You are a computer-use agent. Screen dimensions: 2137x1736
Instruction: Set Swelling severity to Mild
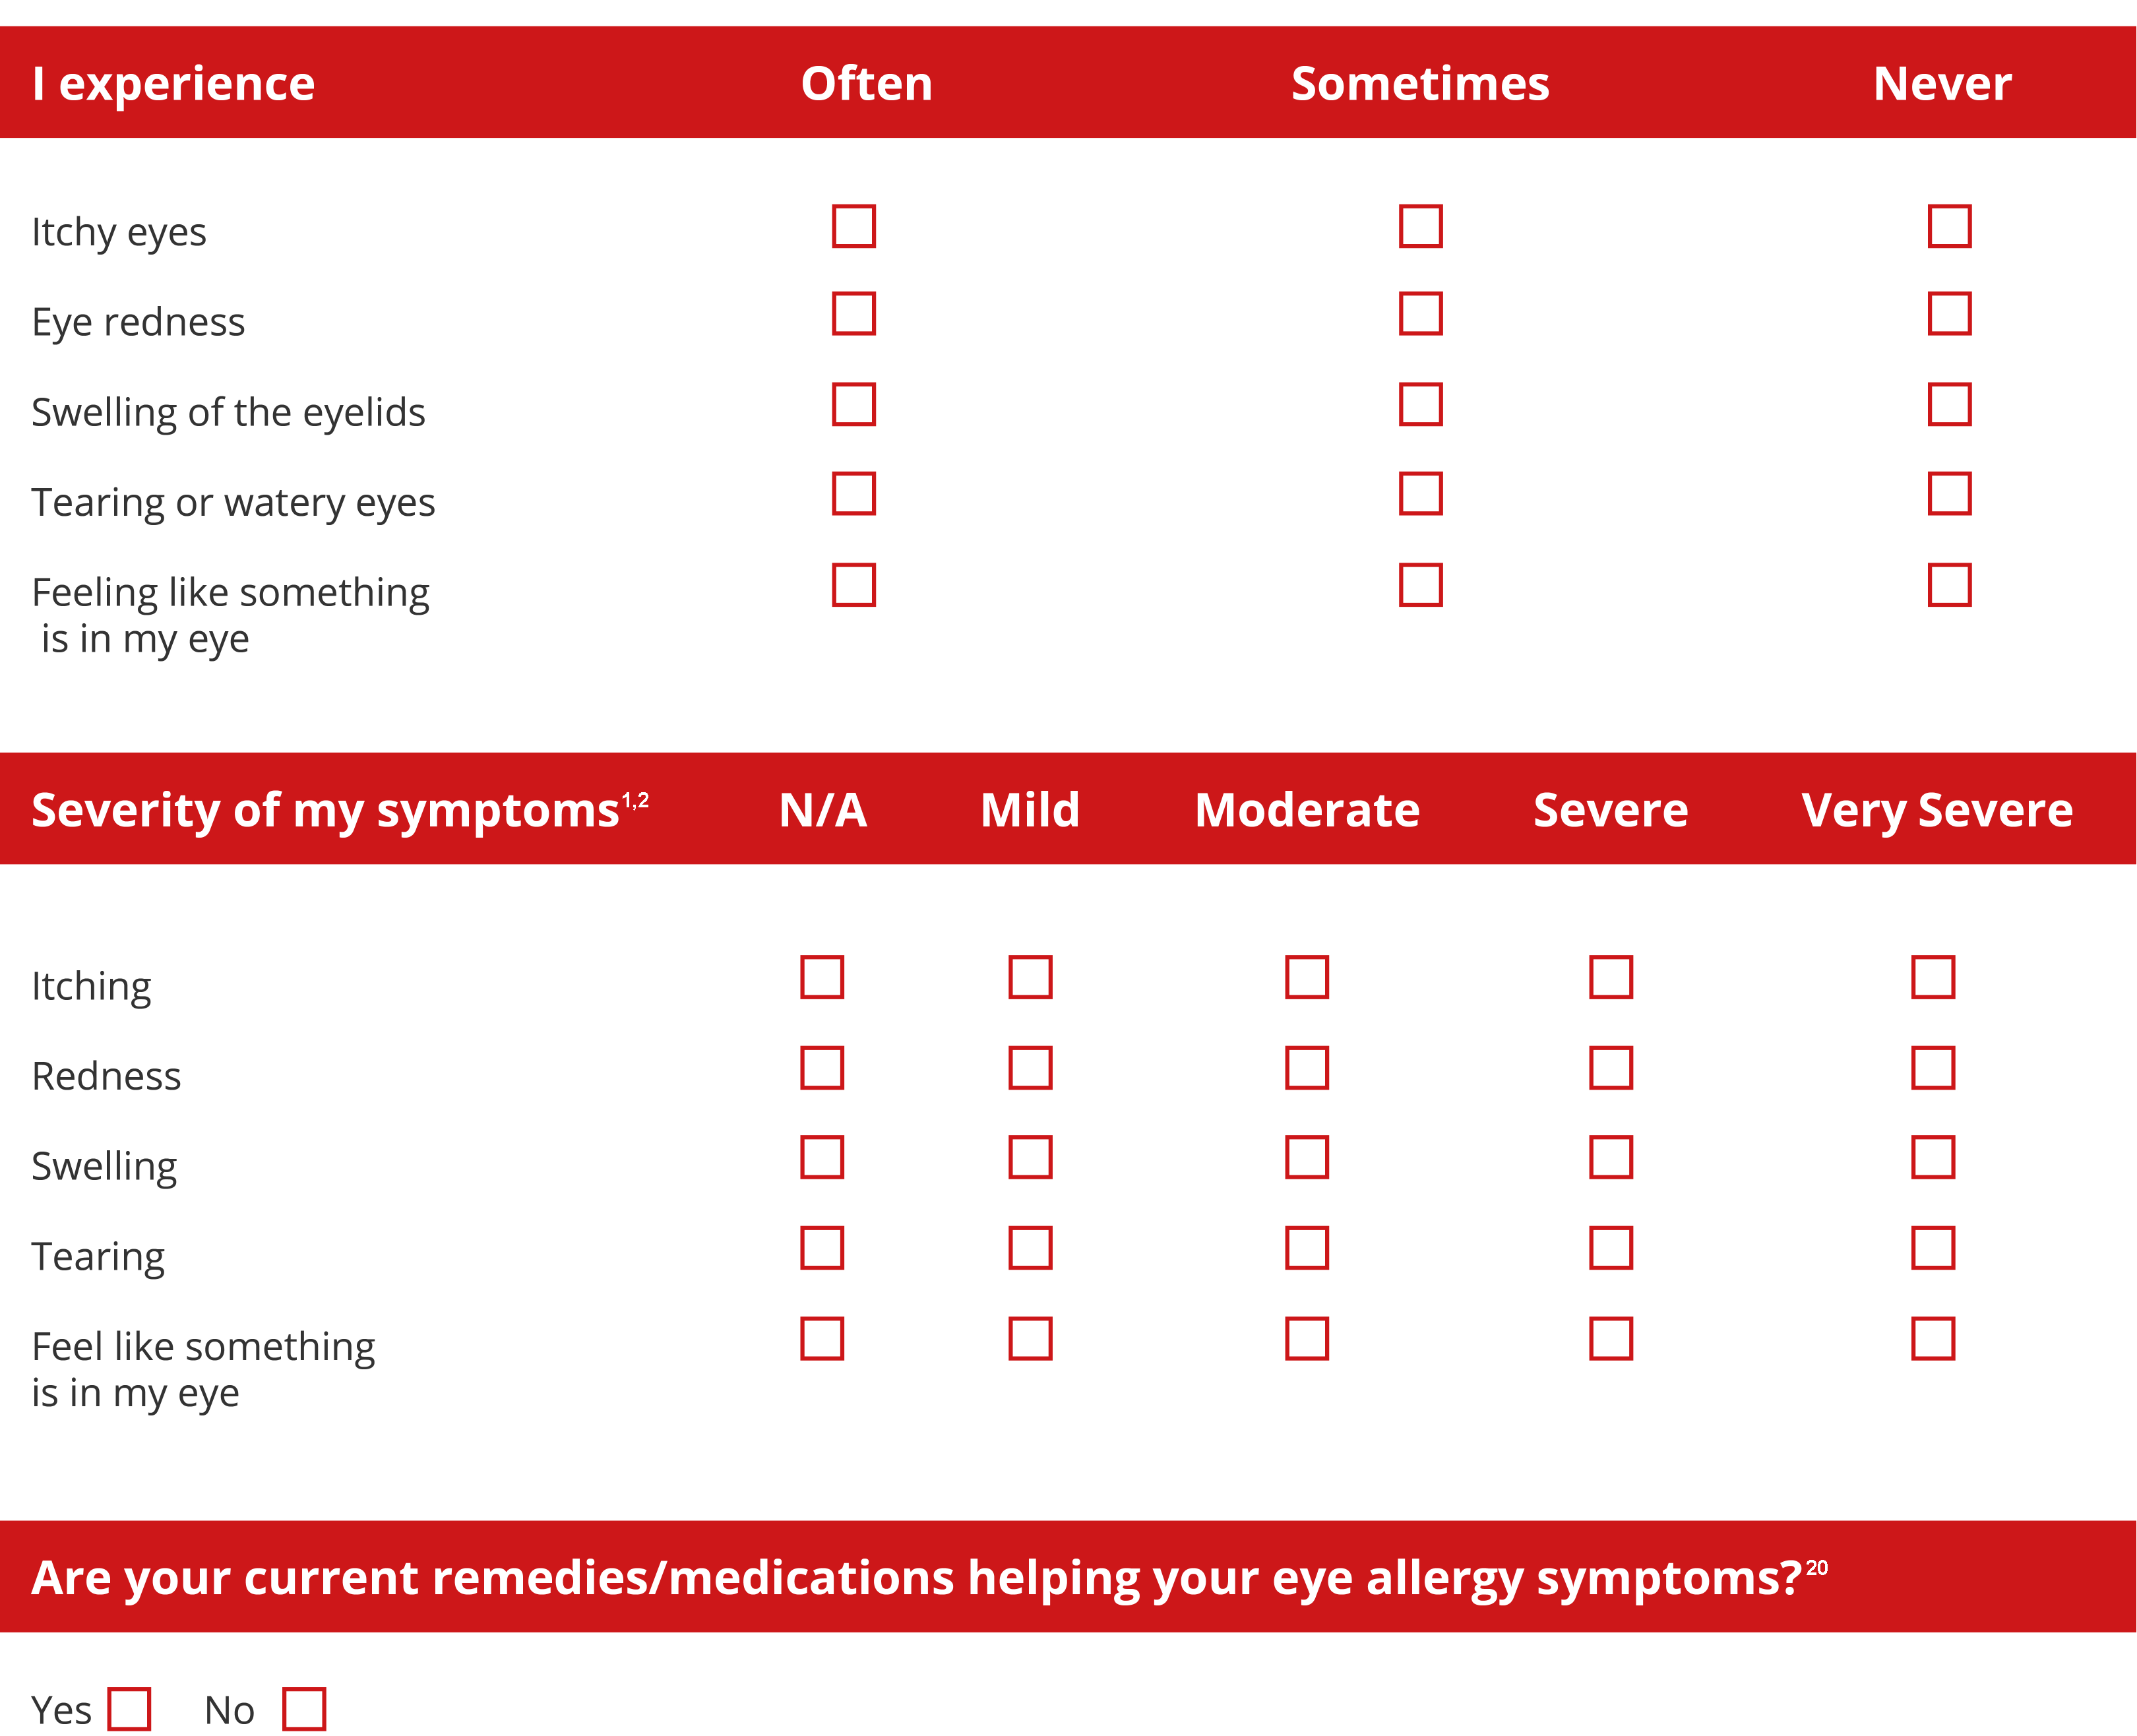[x=1030, y=1157]
